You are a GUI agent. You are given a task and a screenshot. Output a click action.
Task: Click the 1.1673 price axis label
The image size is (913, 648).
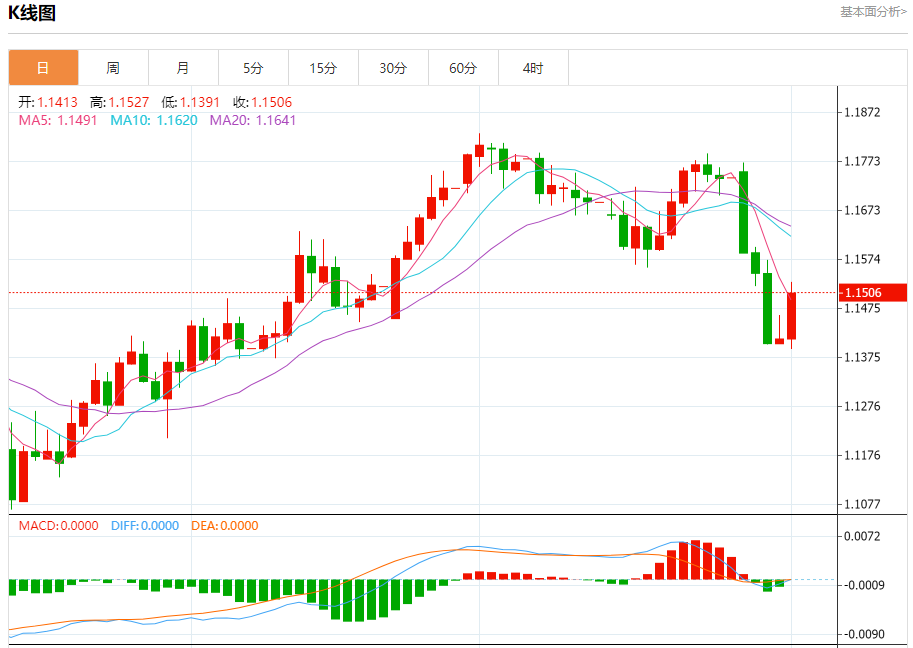(862, 210)
